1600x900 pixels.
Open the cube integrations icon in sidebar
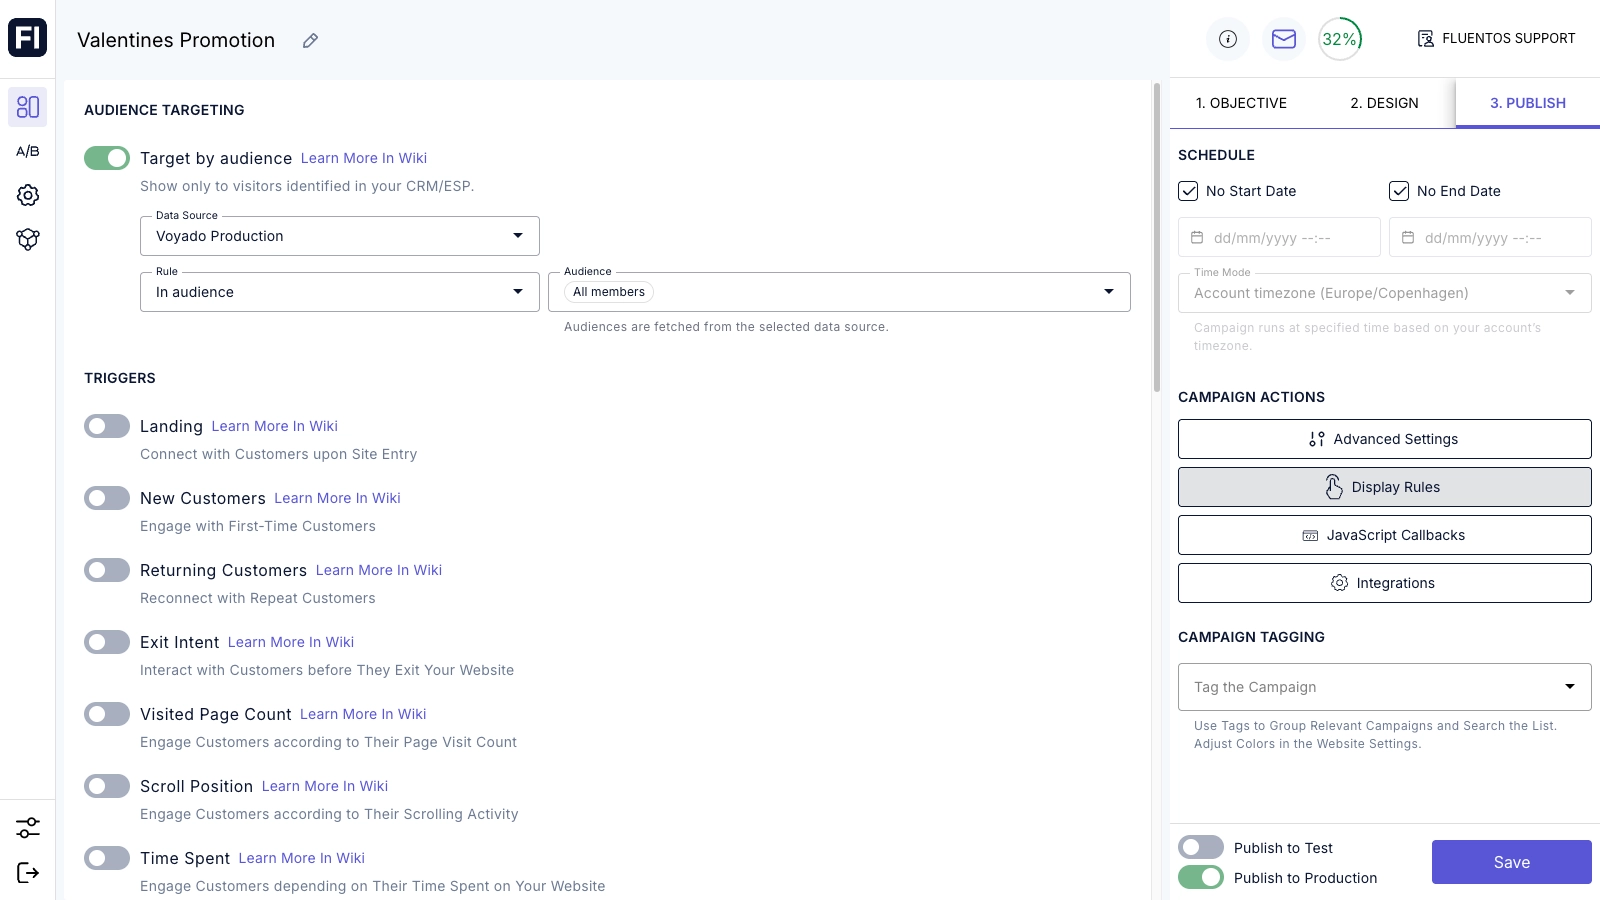[28, 239]
